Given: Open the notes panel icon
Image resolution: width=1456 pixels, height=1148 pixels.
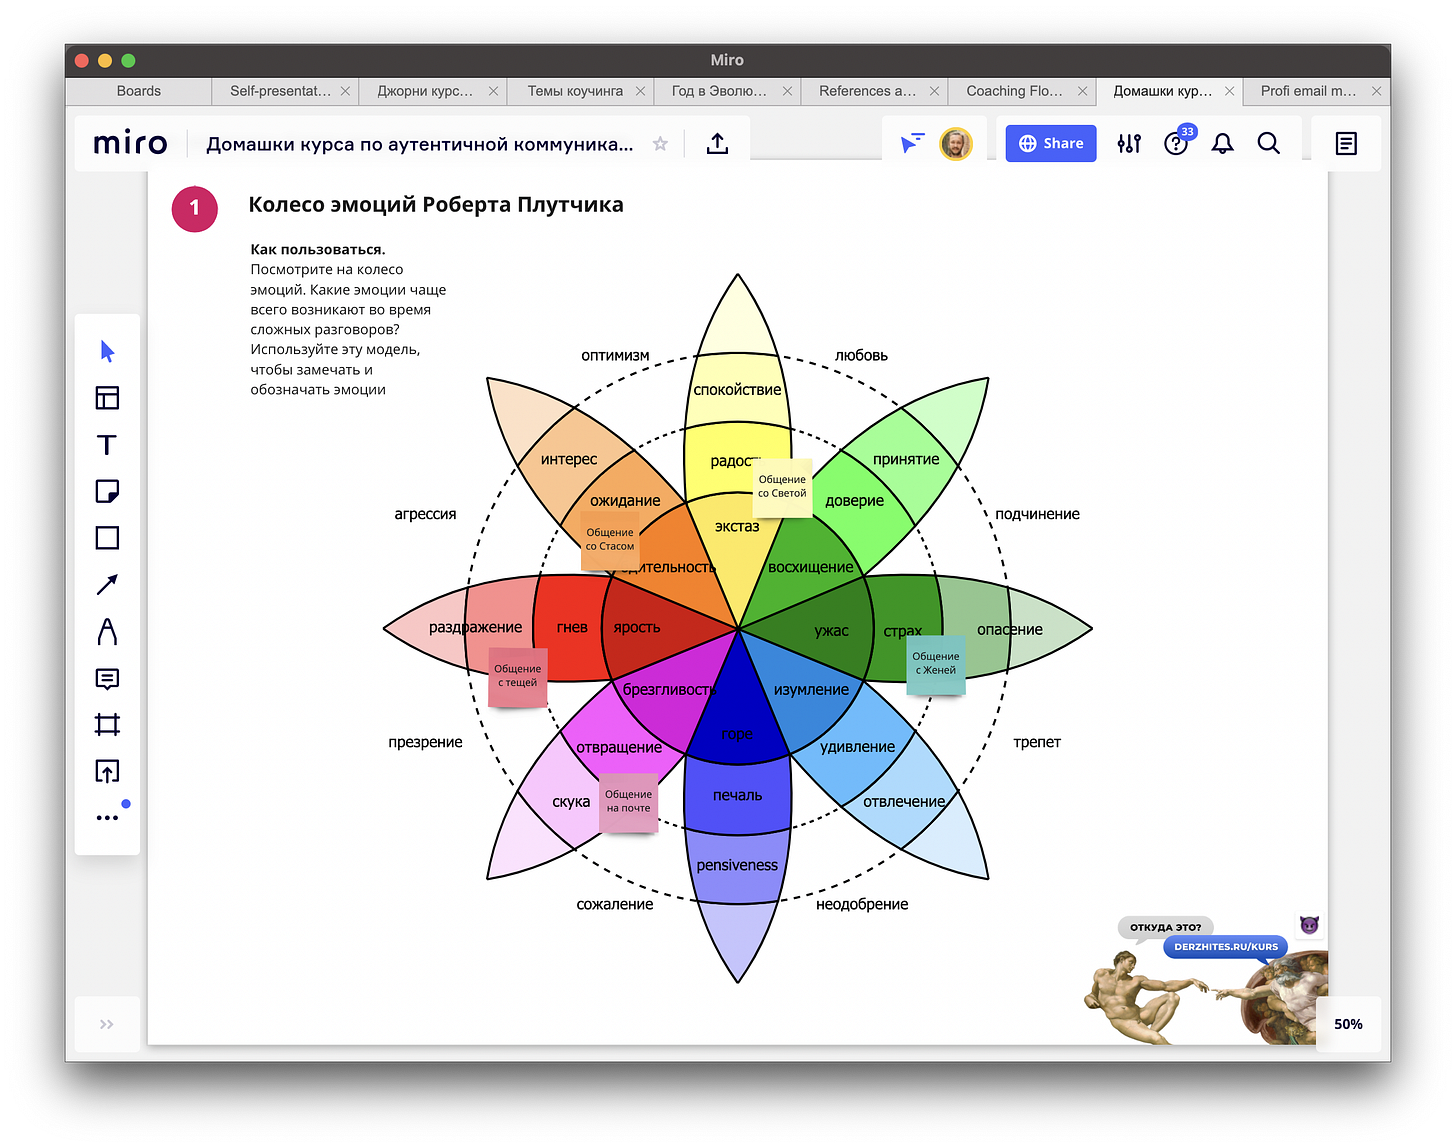Looking at the screenshot, I should point(1346,144).
